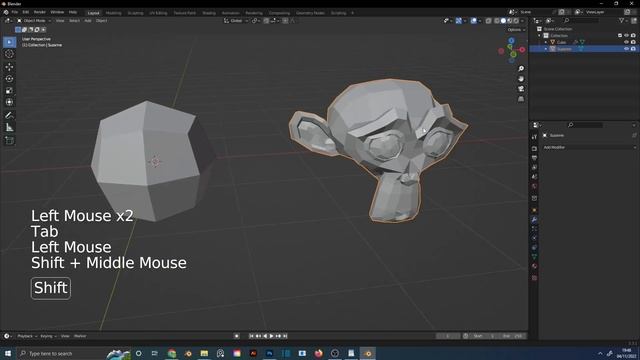Collapse the Collection tree in outliner

(540, 36)
